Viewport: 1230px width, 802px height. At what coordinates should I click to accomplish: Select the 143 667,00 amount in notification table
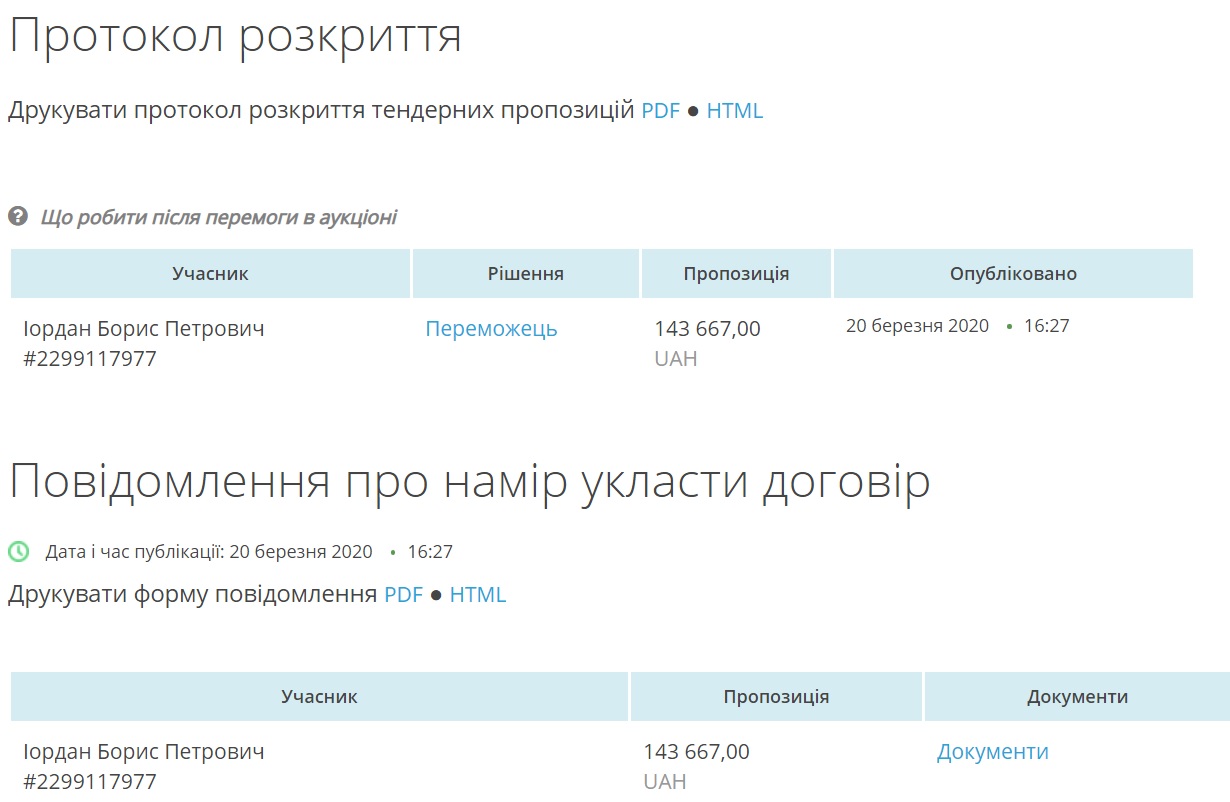pyautogui.click(x=696, y=752)
